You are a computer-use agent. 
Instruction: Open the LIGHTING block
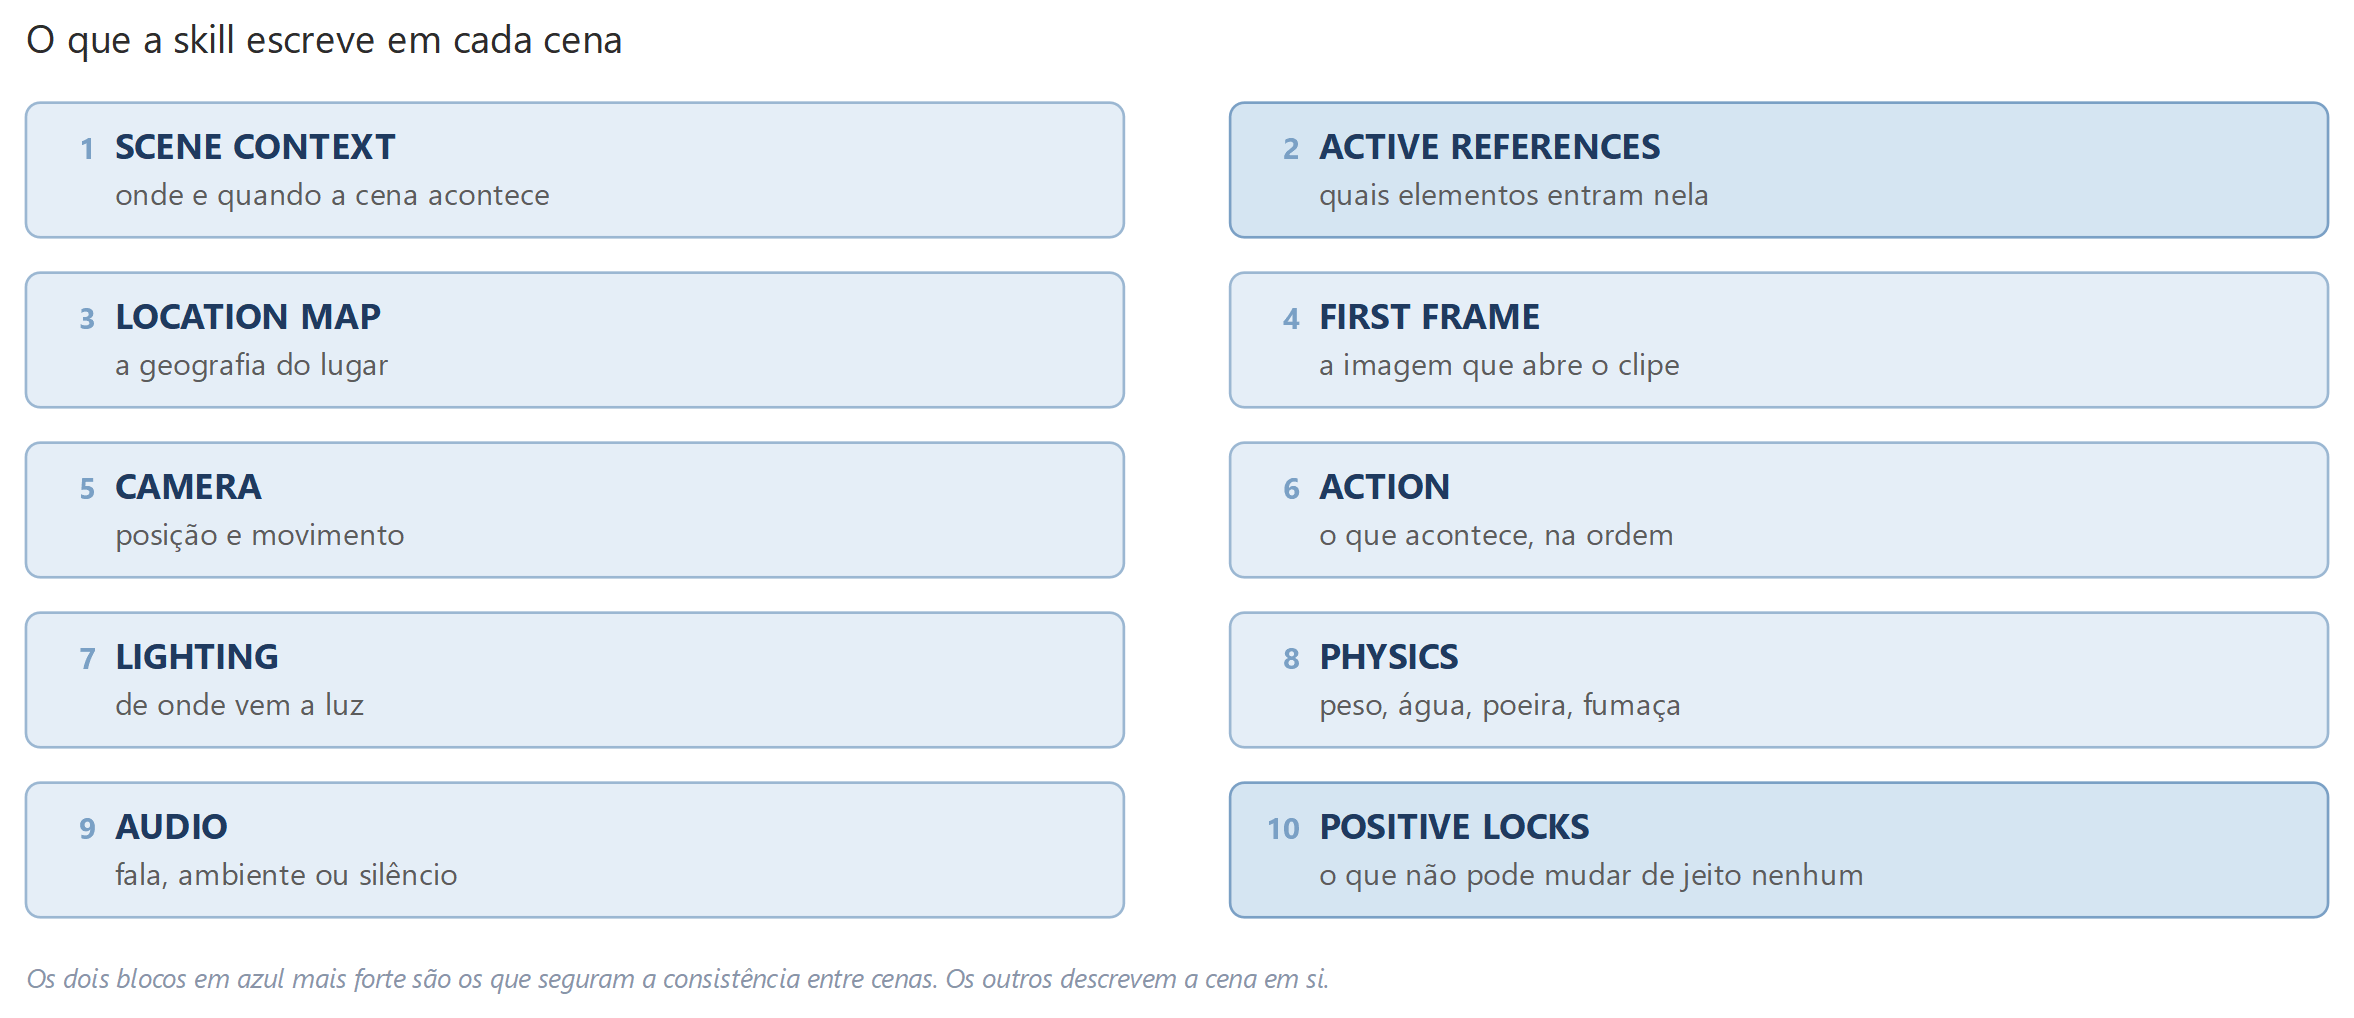pos(575,680)
